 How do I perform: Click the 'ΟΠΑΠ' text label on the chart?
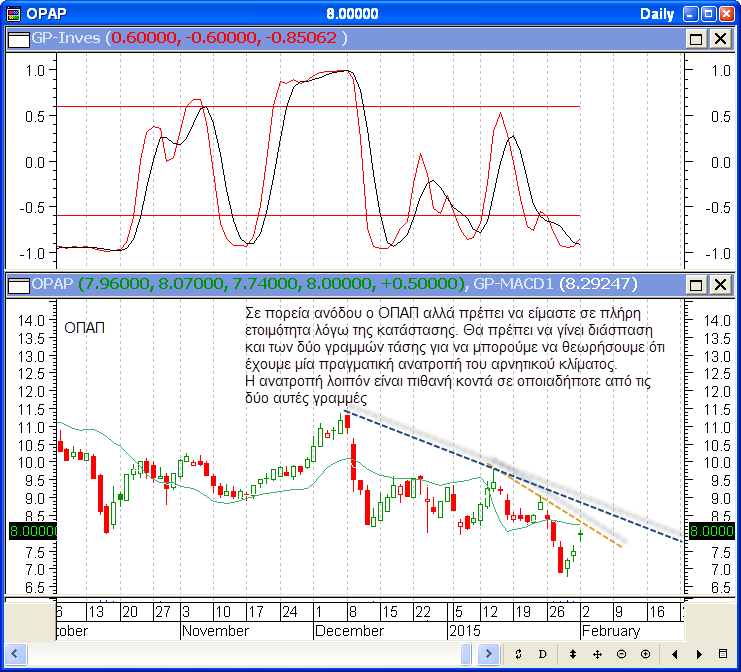pos(84,328)
